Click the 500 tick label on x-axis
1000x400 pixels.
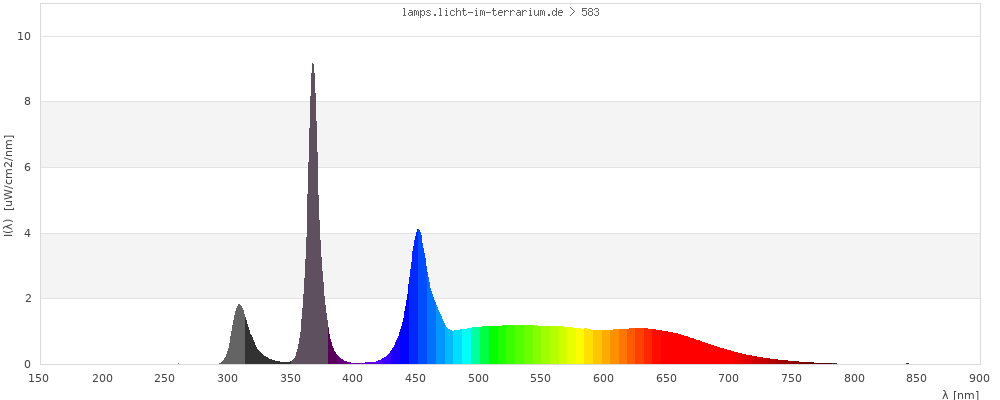(x=478, y=378)
